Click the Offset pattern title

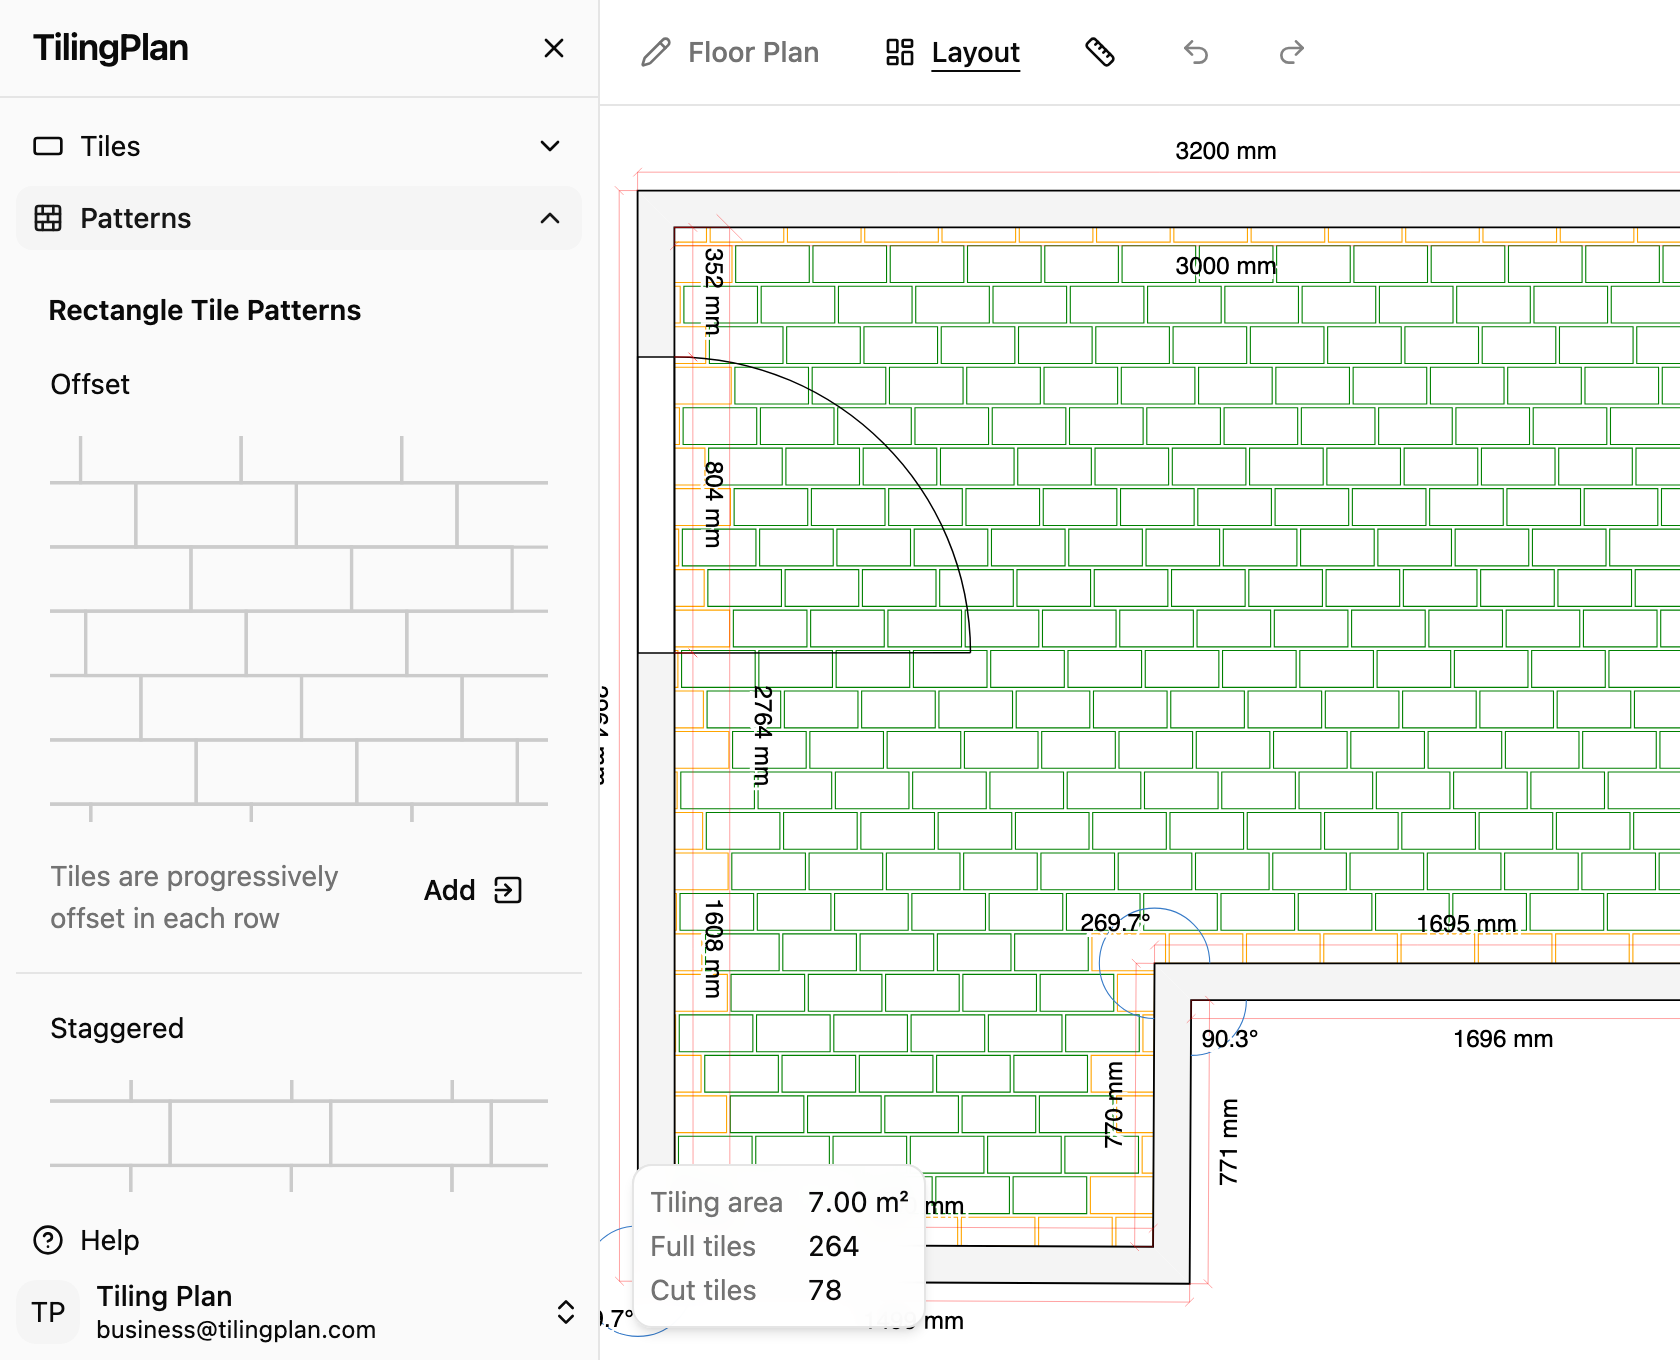click(90, 384)
